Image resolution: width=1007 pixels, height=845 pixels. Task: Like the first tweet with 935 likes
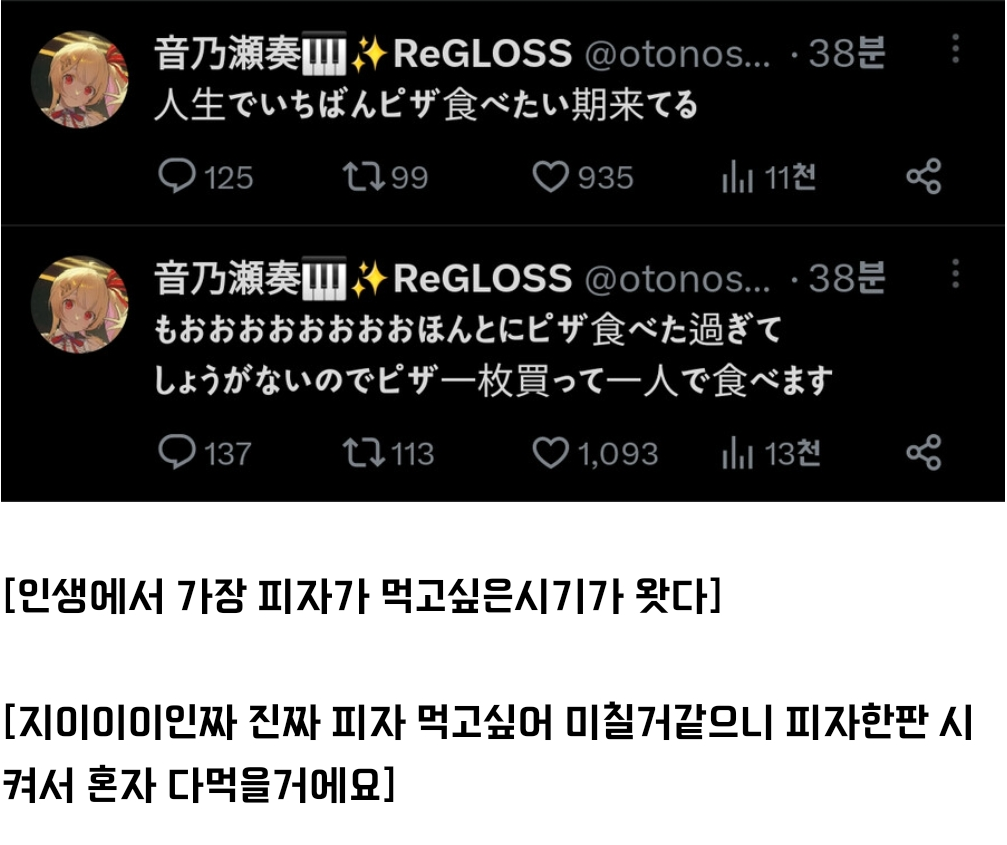click(x=550, y=177)
